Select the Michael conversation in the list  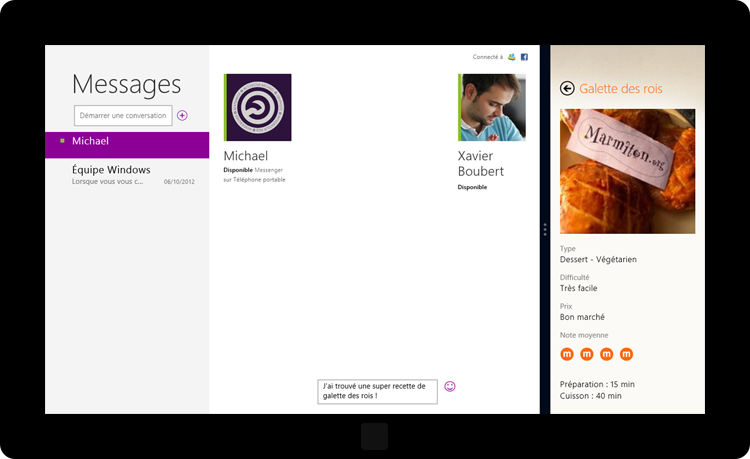click(127, 145)
